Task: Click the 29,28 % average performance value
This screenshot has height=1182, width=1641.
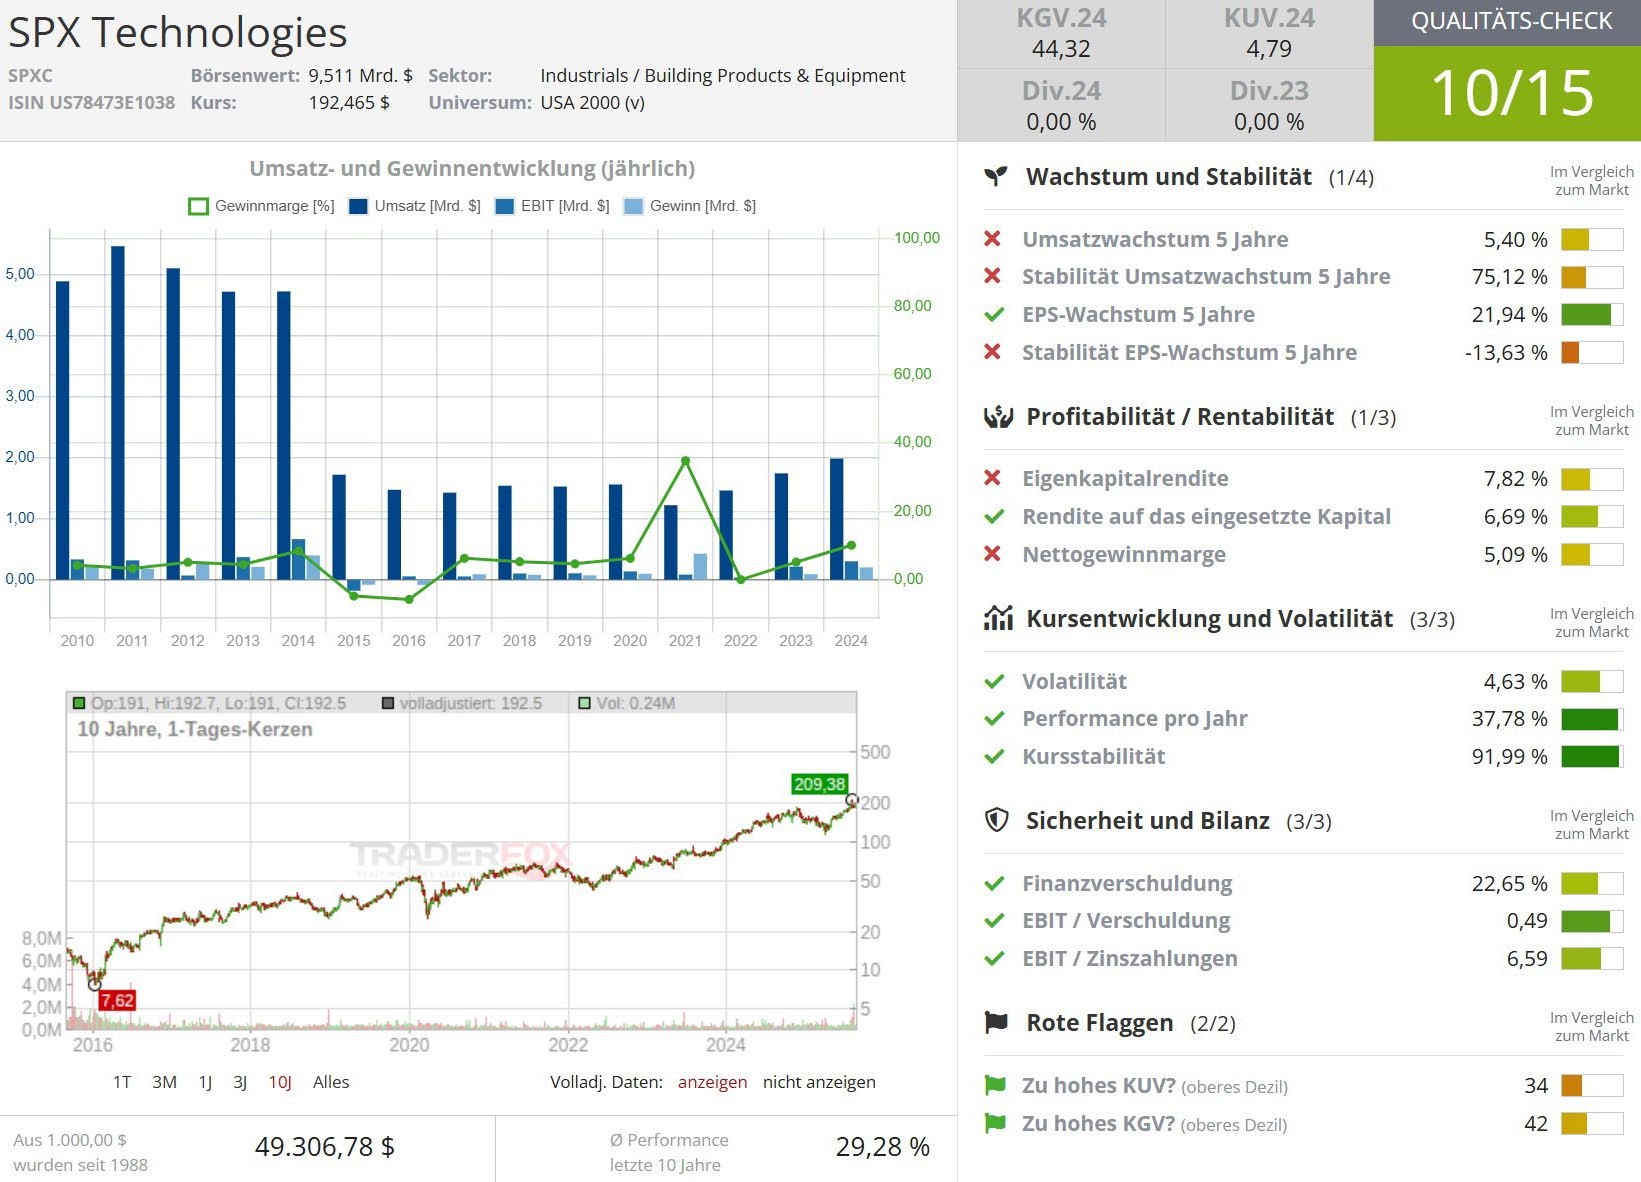Action: point(883,1147)
